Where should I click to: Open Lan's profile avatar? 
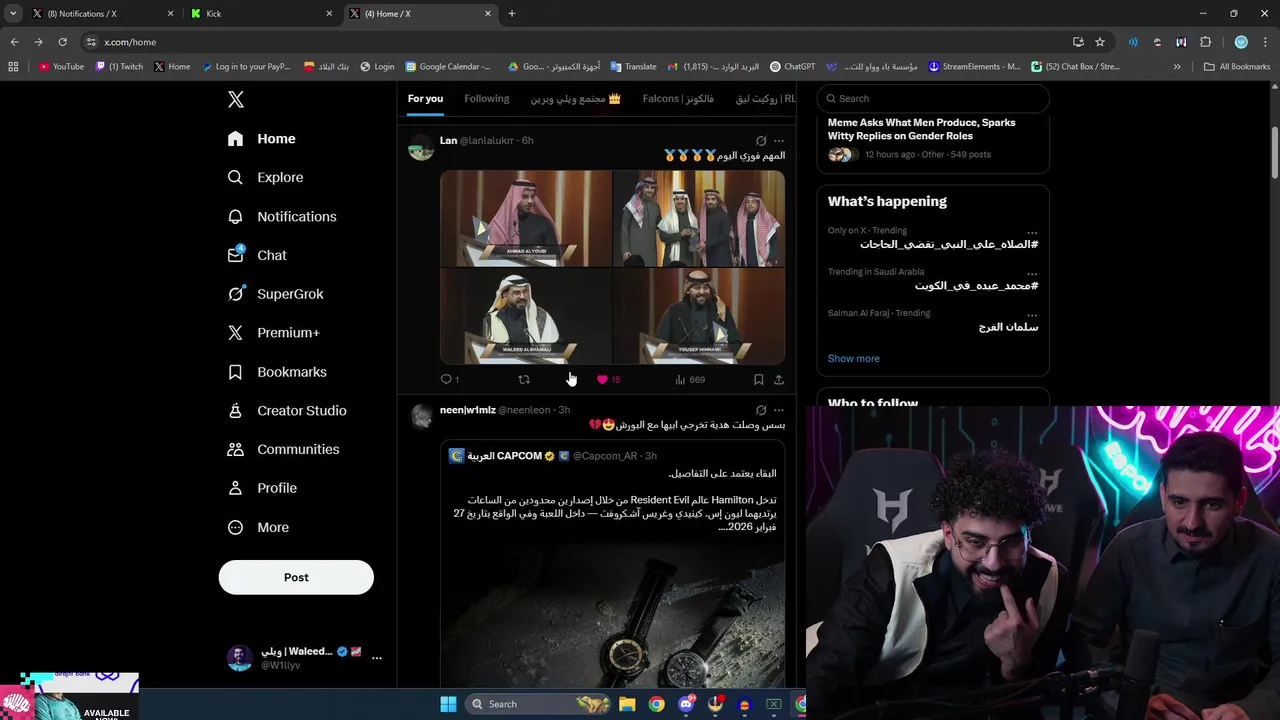(421, 148)
